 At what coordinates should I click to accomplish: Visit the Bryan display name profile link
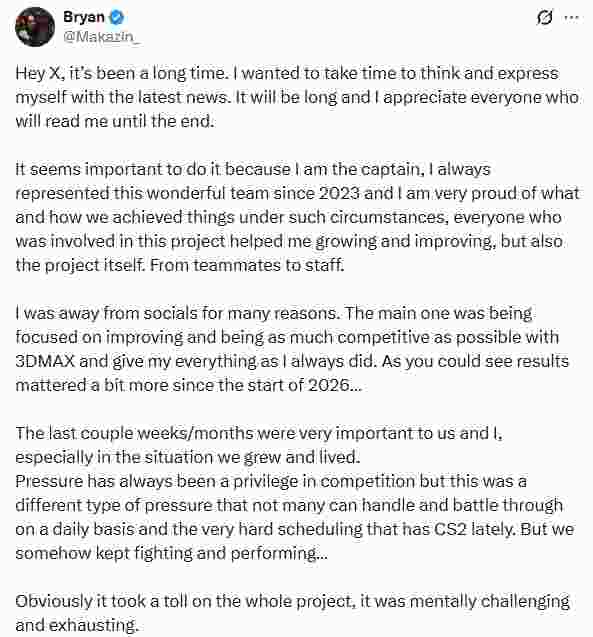click(x=84, y=17)
